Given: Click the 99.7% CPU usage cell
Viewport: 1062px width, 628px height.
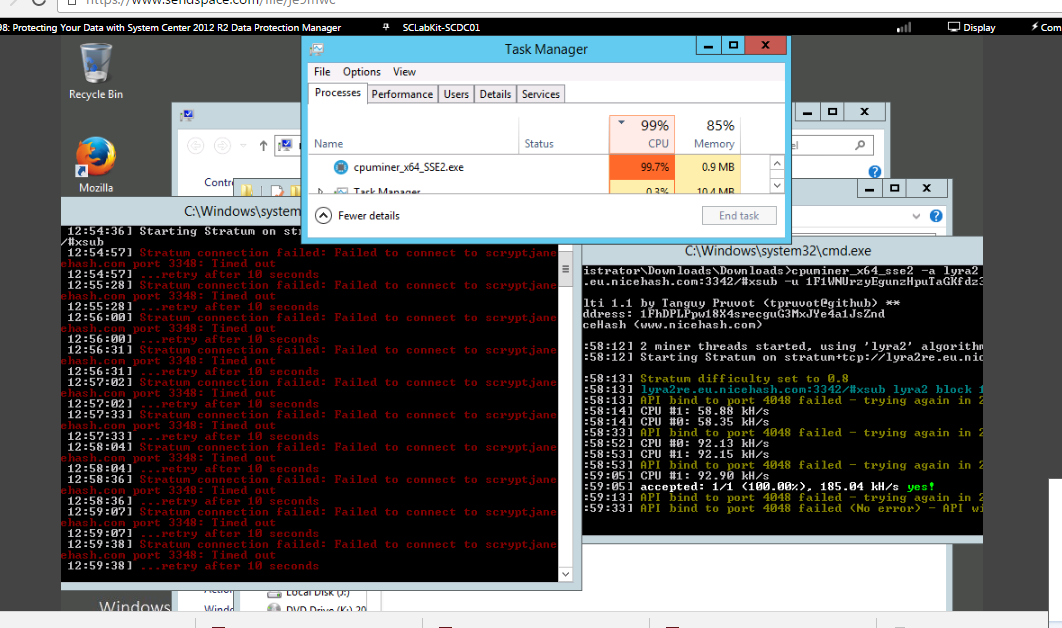Looking at the screenshot, I should pos(641,167).
